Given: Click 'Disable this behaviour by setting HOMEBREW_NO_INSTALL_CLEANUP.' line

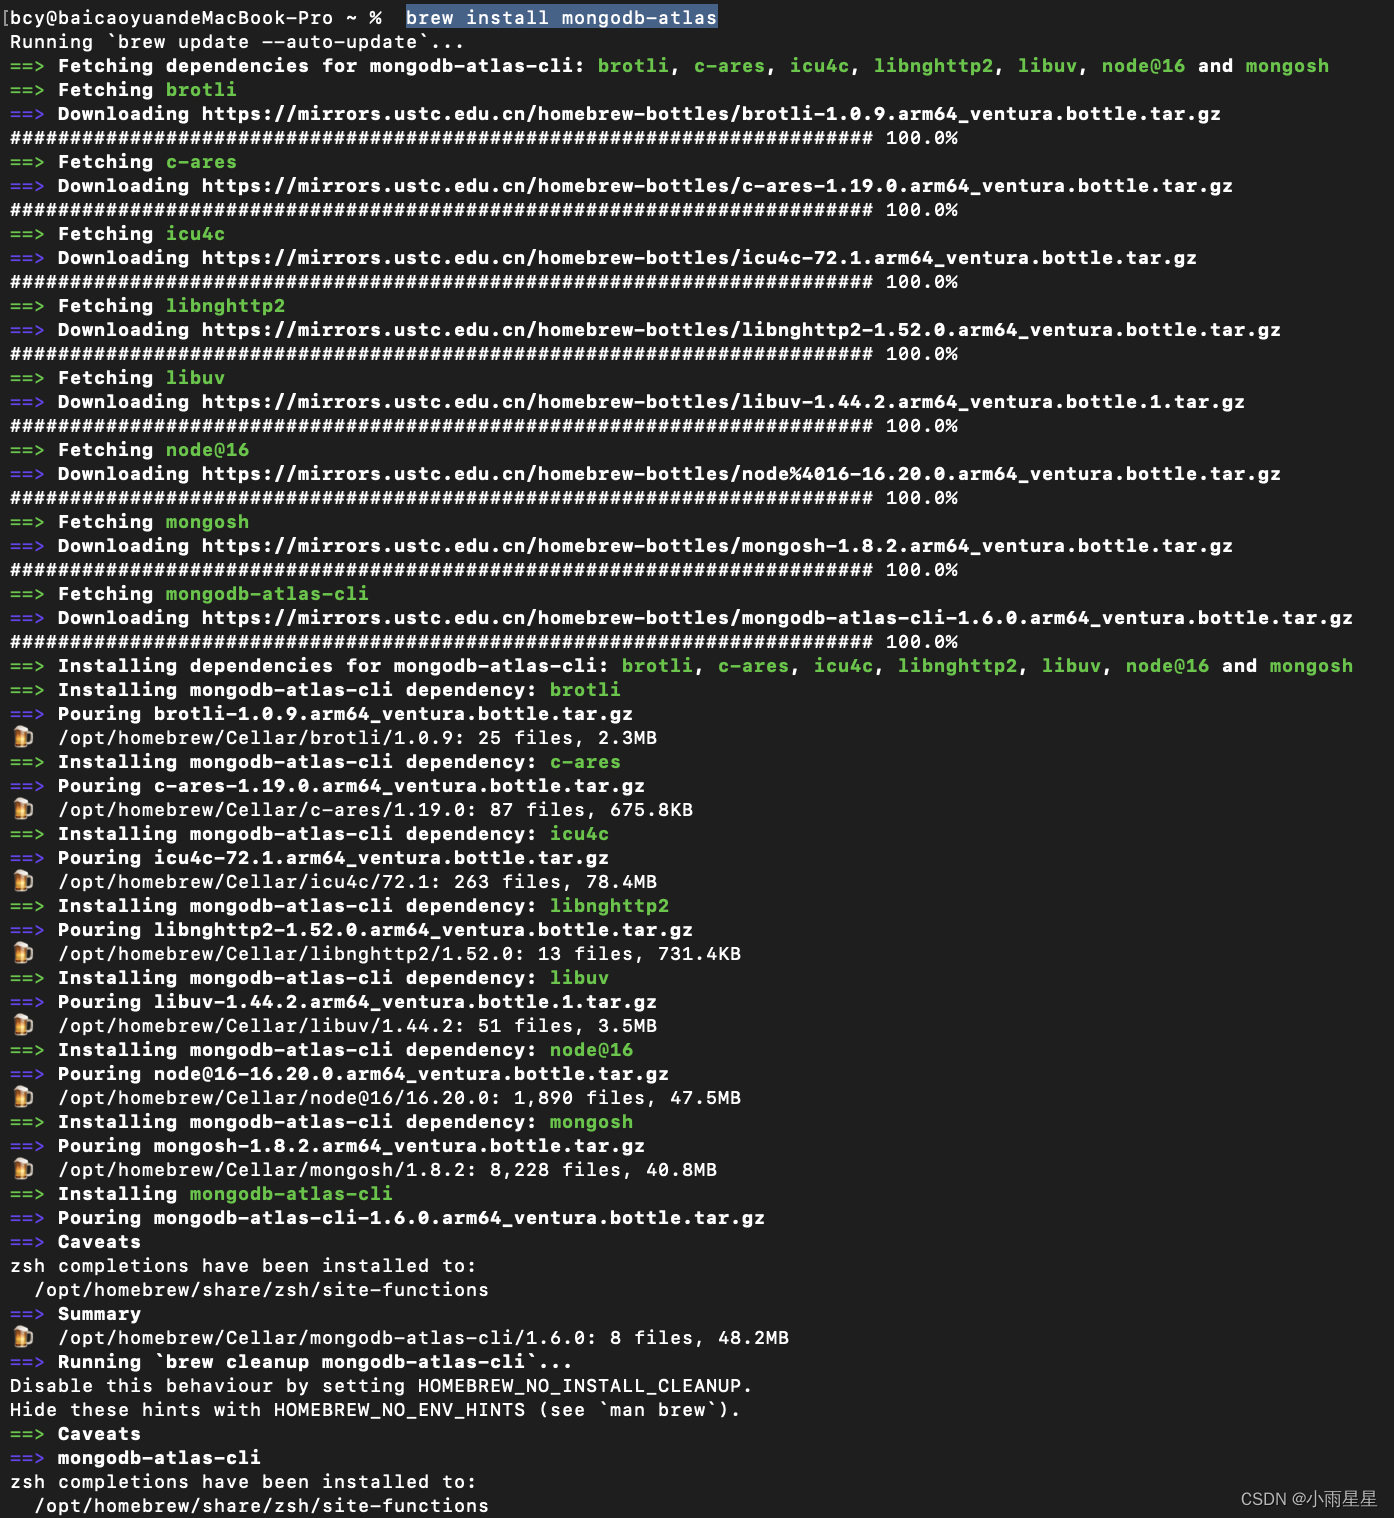Looking at the screenshot, I should tap(381, 1386).
